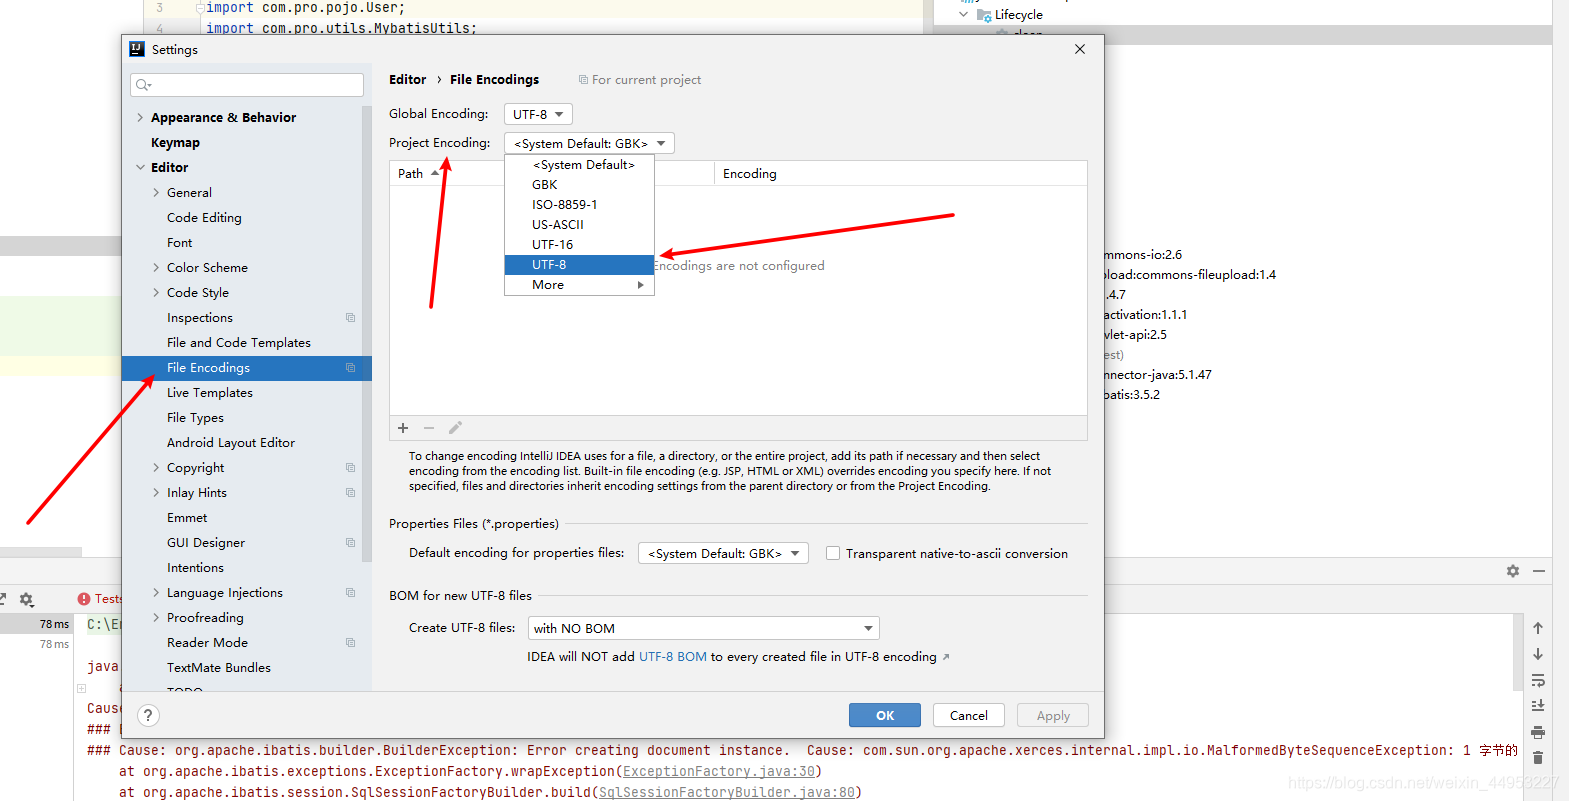The height and width of the screenshot is (801, 1569).
Task: Enable Transparent native-to-ascii conversion checkbox
Action: (833, 553)
